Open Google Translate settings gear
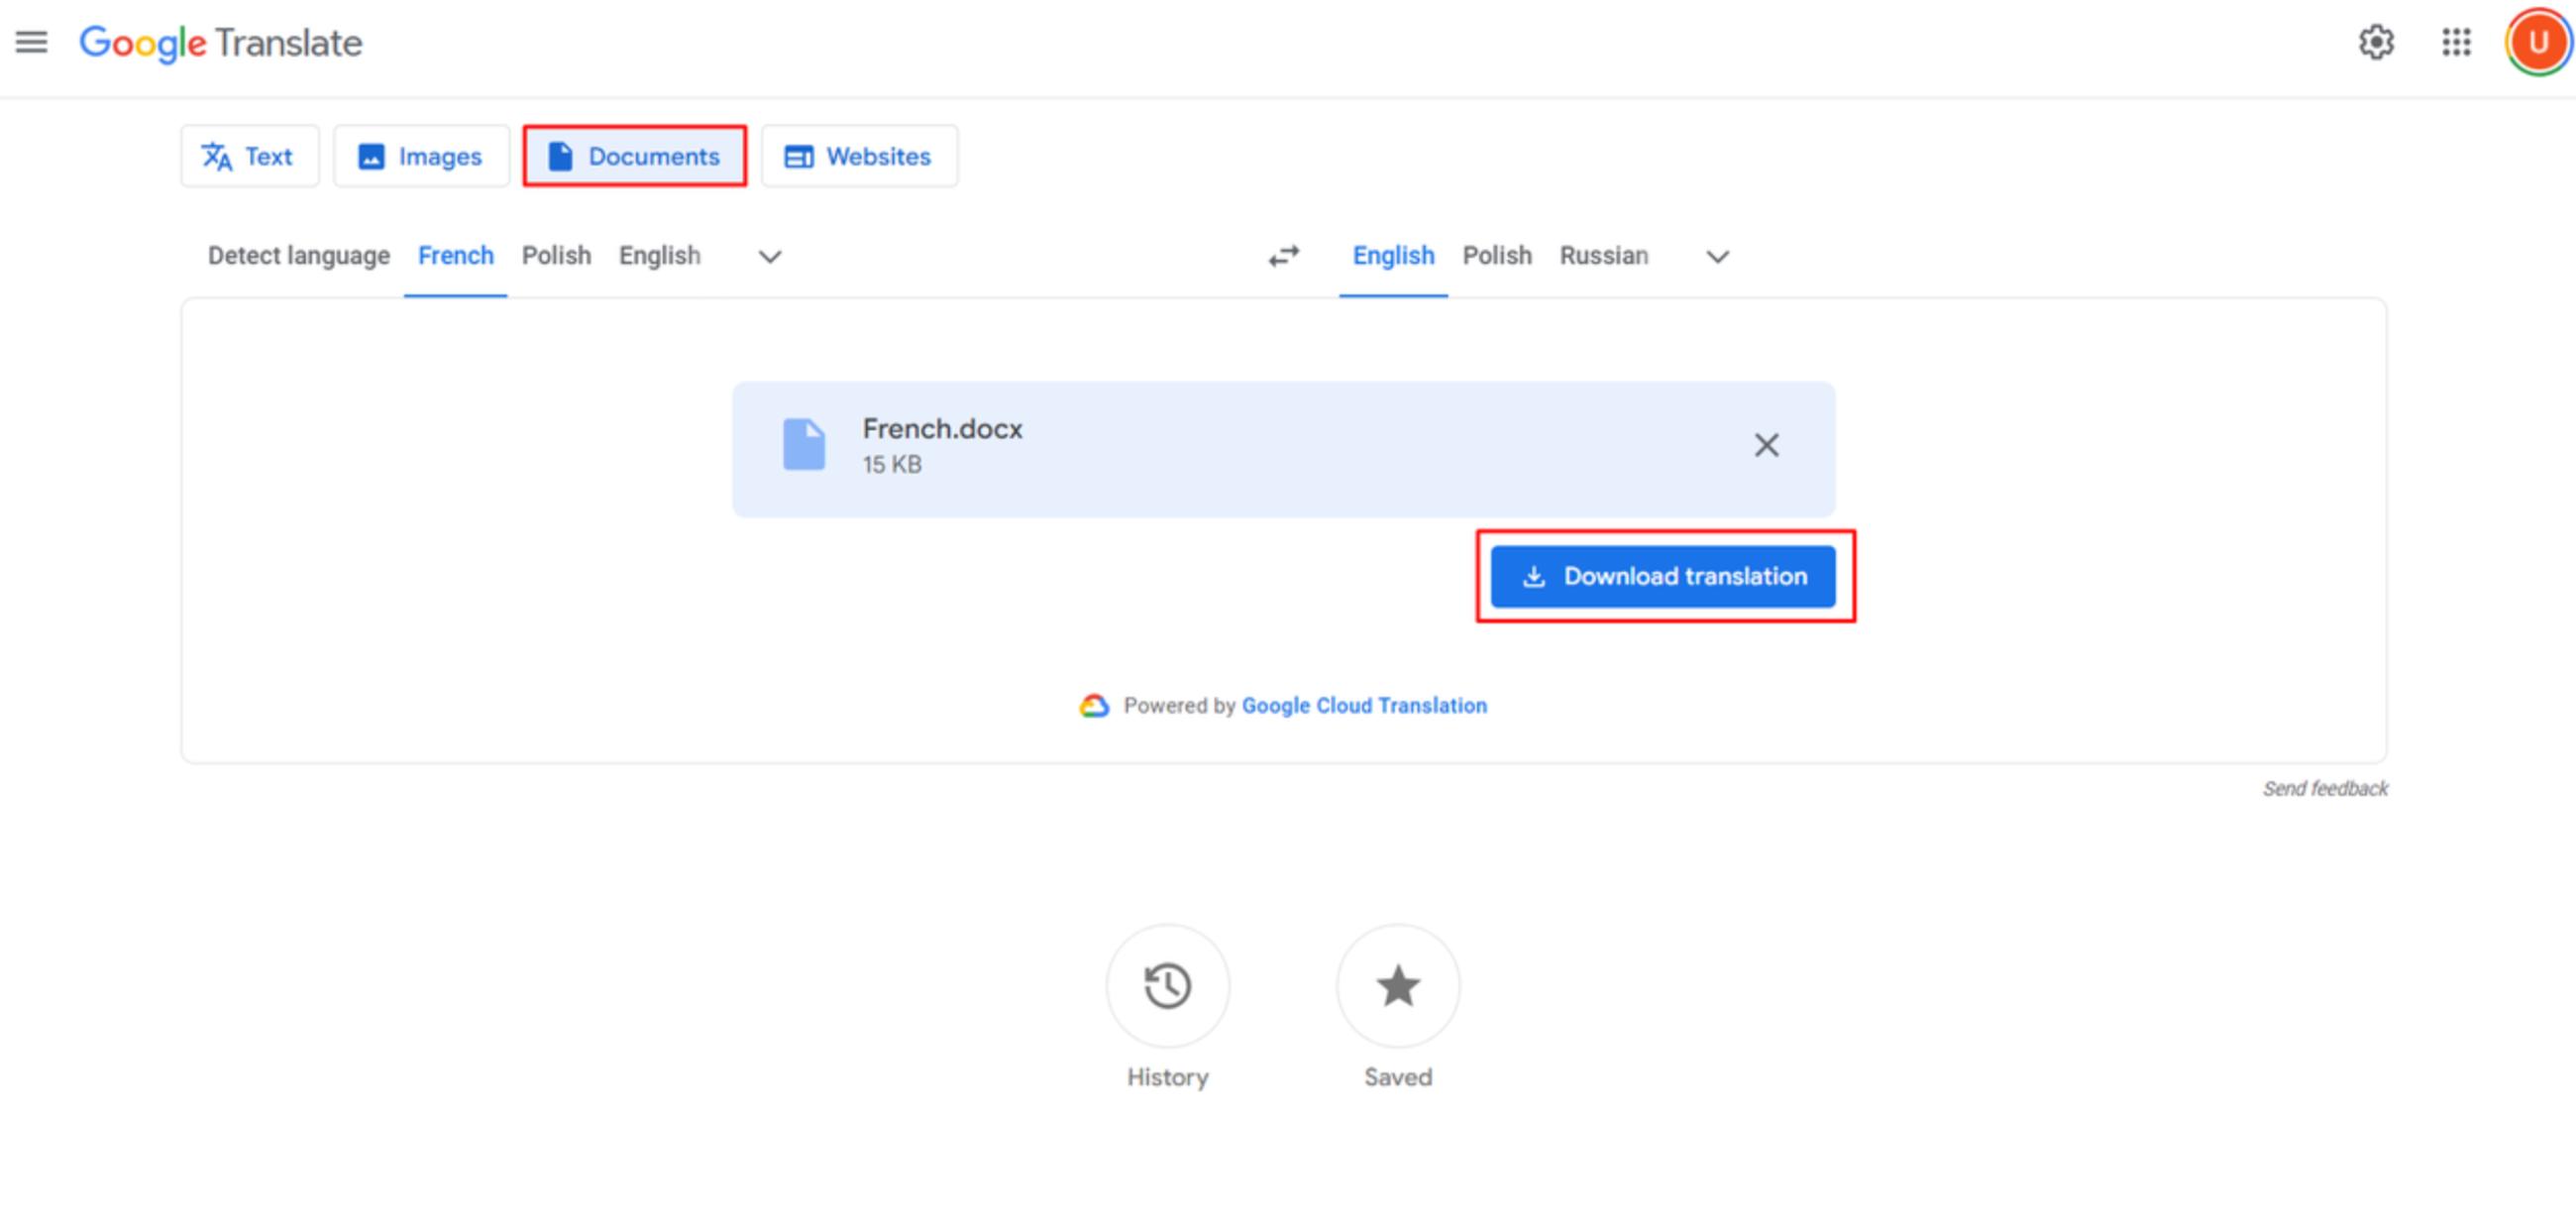The image size is (2576, 1231). point(2376,43)
